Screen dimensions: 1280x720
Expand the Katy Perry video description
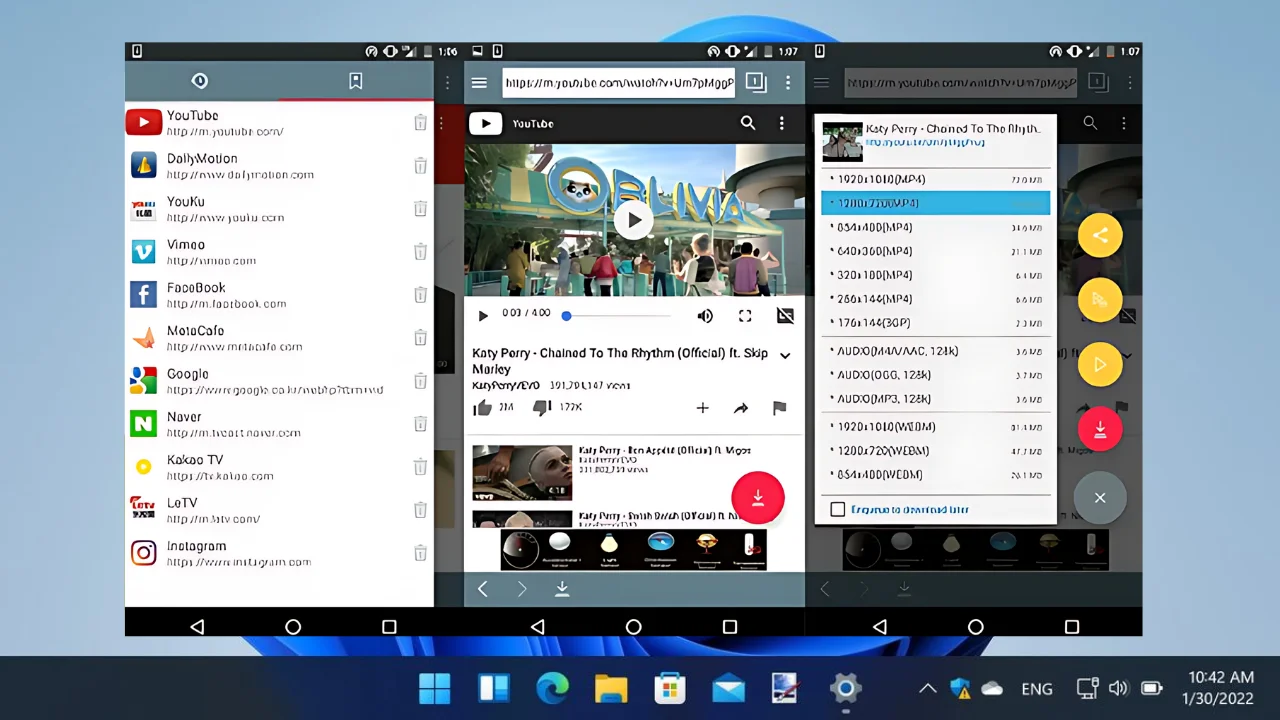click(785, 355)
